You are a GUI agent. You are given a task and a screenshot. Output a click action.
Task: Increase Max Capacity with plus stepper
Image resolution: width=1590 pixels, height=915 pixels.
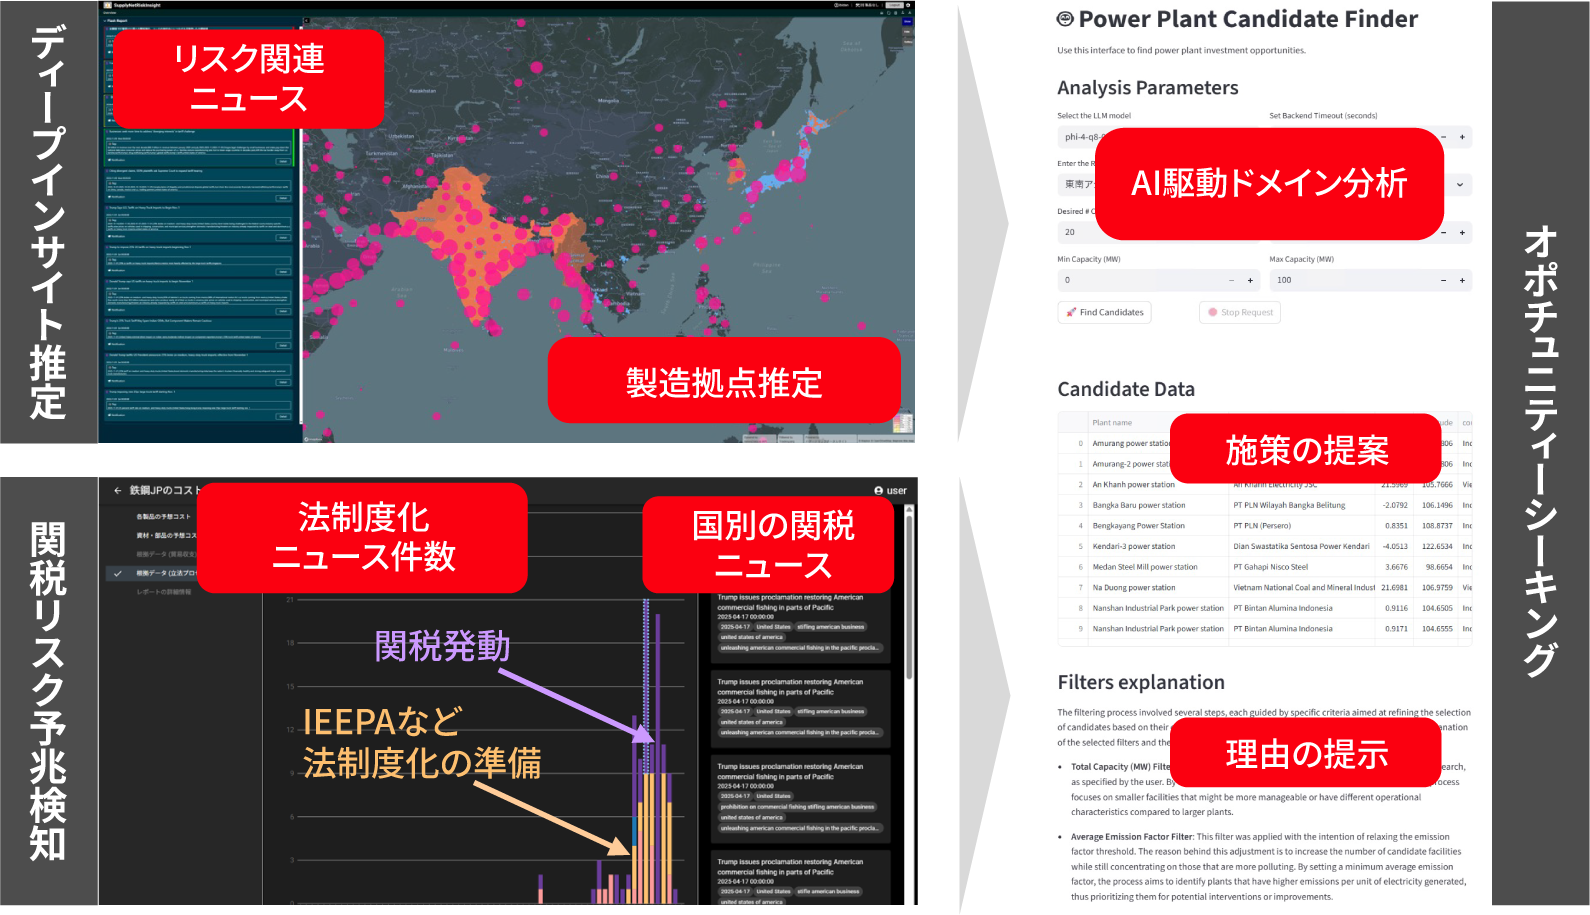1462,281
